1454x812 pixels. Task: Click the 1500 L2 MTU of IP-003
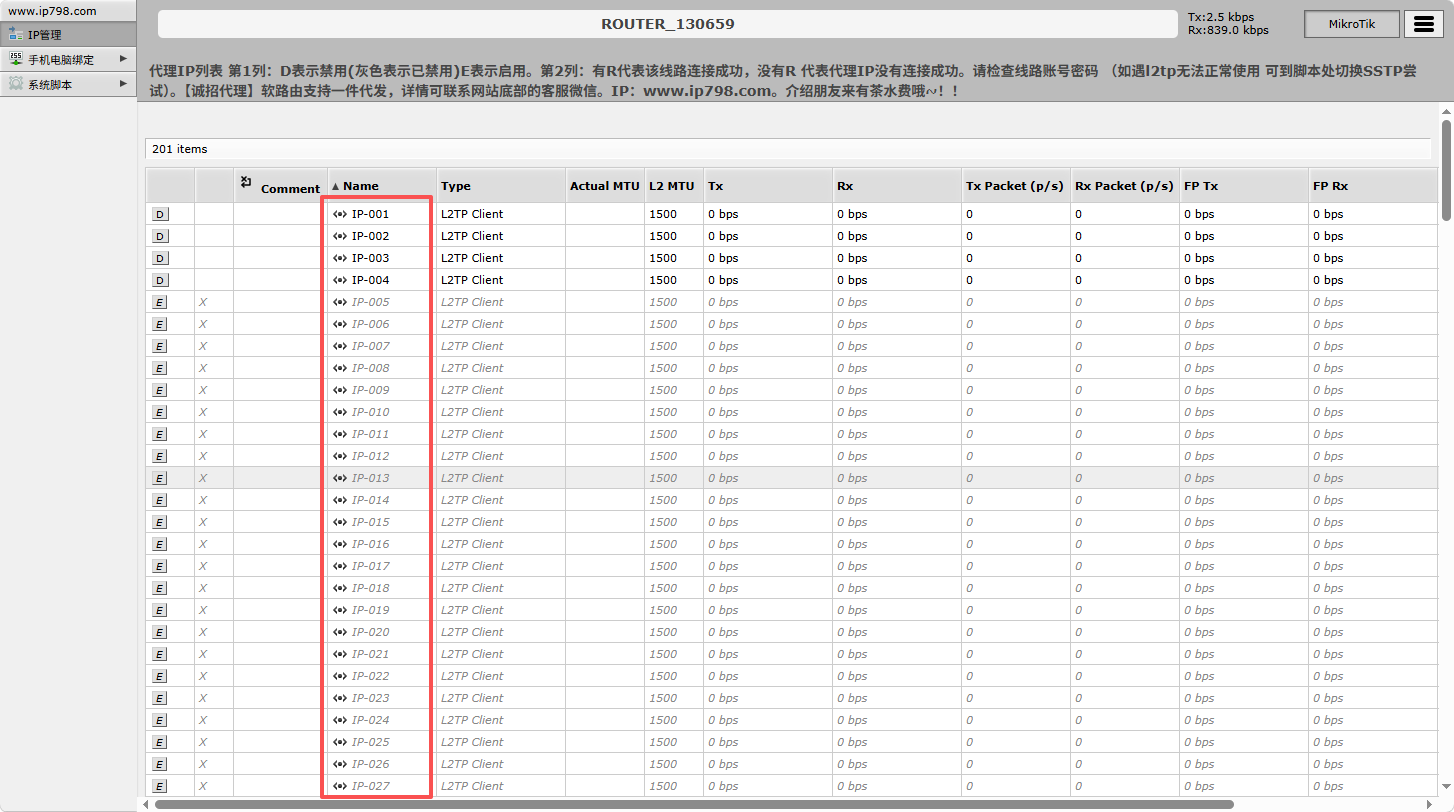[x=663, y=258]
